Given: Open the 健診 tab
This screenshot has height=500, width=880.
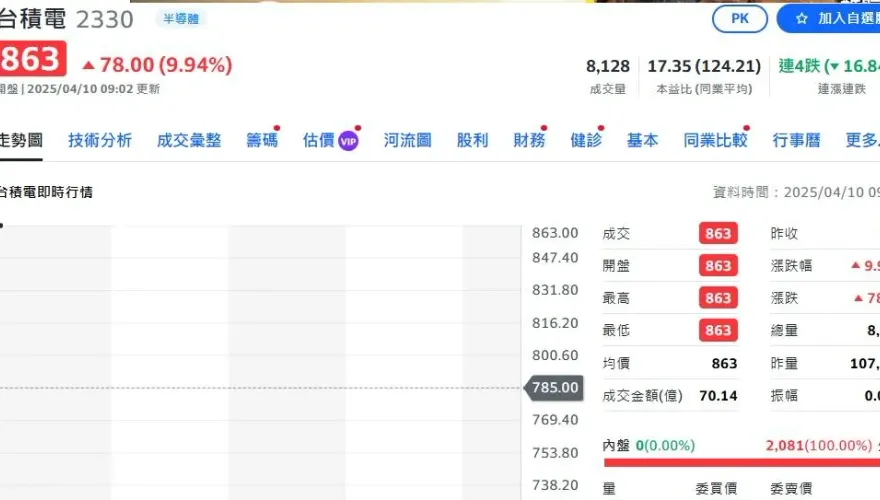Looking at the screenshot, I should pyautogui.click(x=586, y=140).
